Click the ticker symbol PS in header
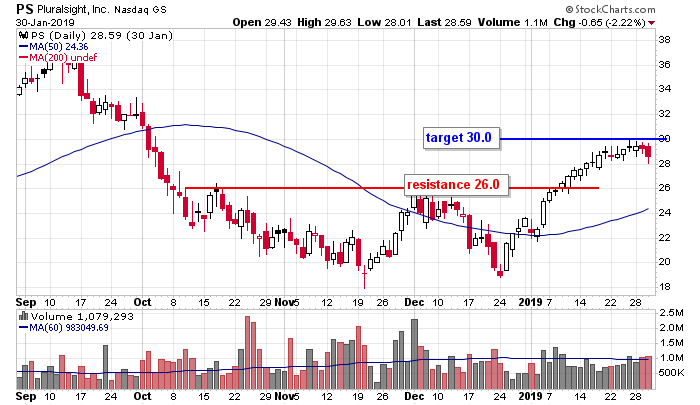Viewport: 700px width, 405px height. [25, 9]
